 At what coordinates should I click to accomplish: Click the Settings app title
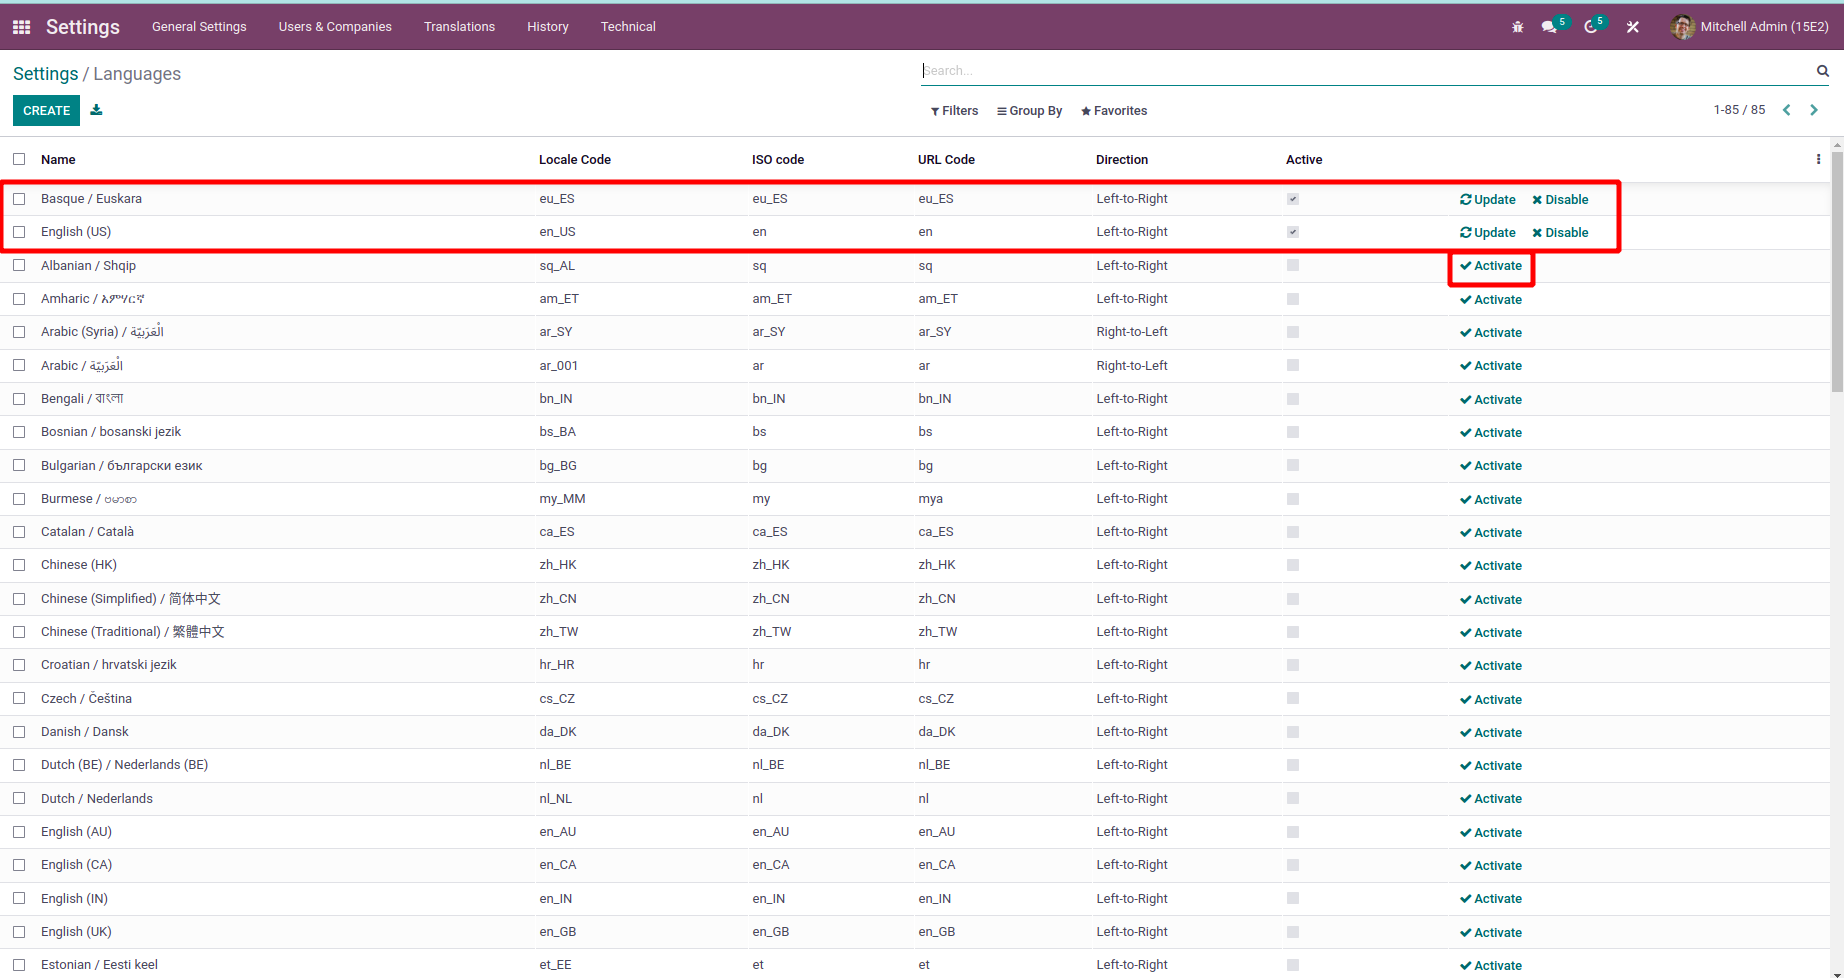point(83,27)
